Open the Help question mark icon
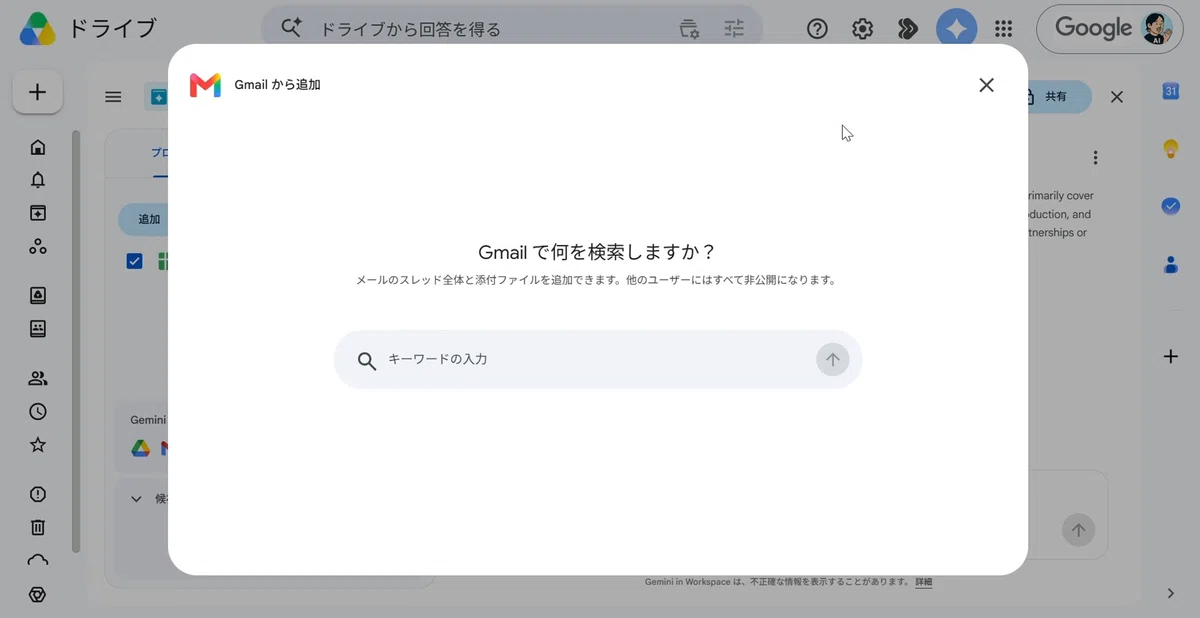The width and height of the screenshot is (1200, 618). tap(817, 29)
